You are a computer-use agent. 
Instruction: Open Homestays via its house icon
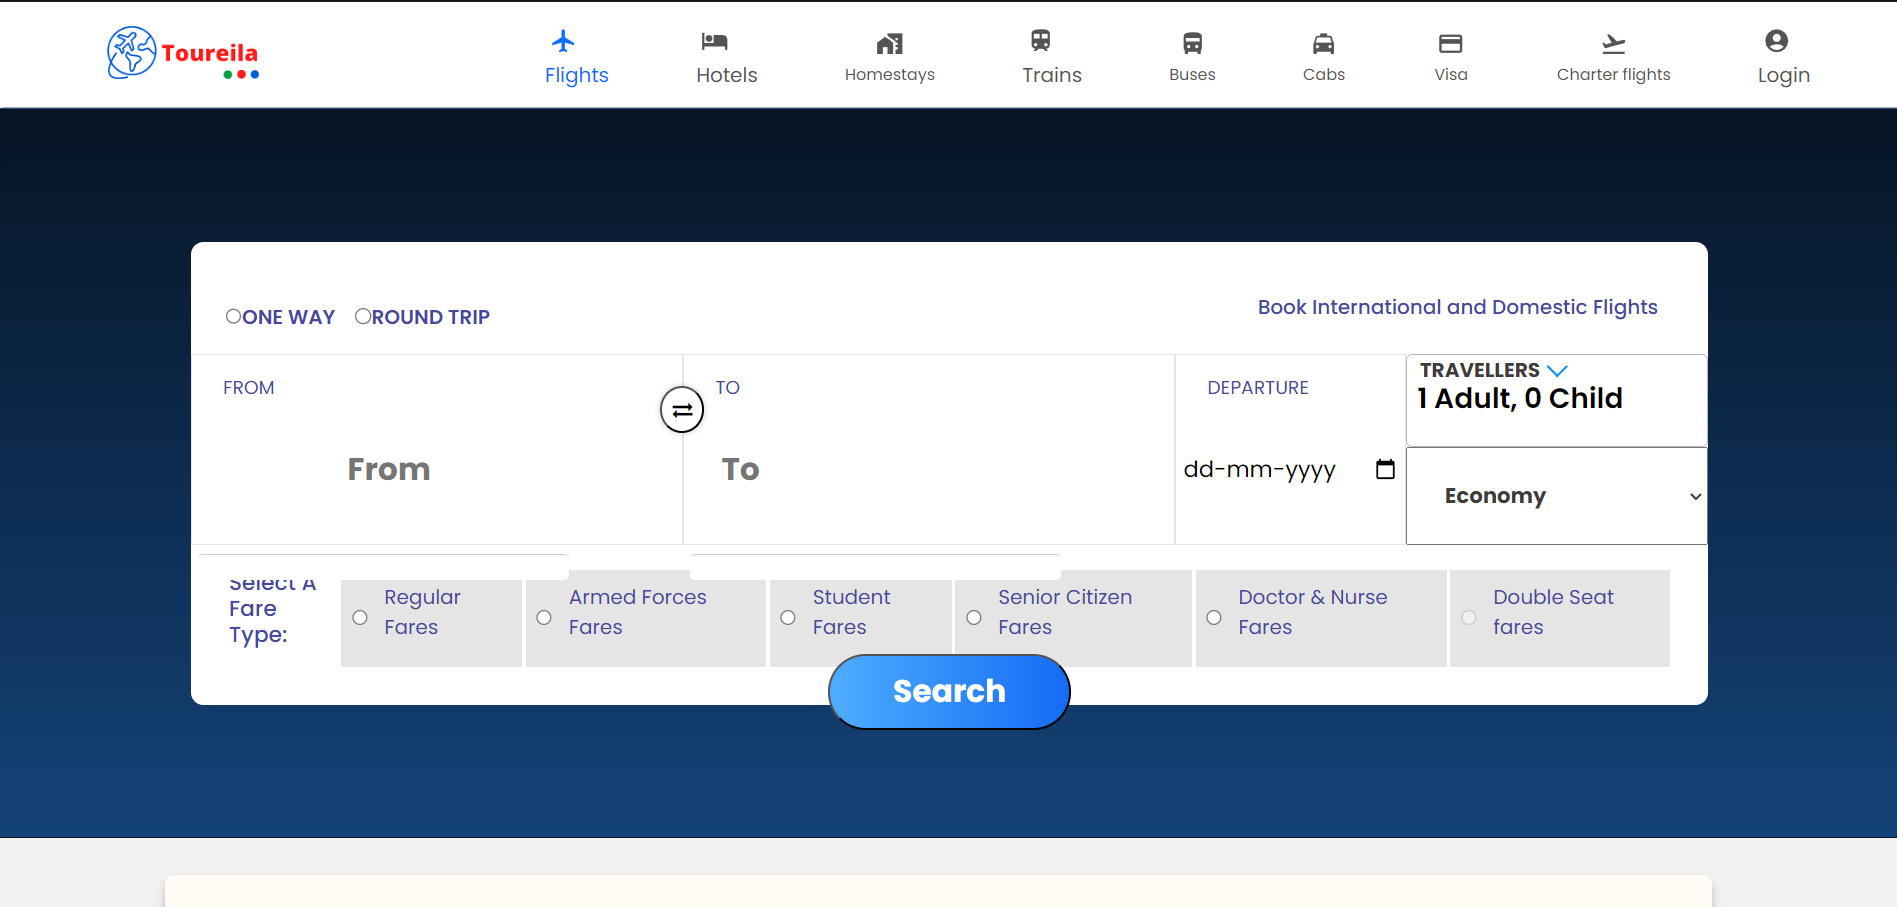[x=889, y=43]
